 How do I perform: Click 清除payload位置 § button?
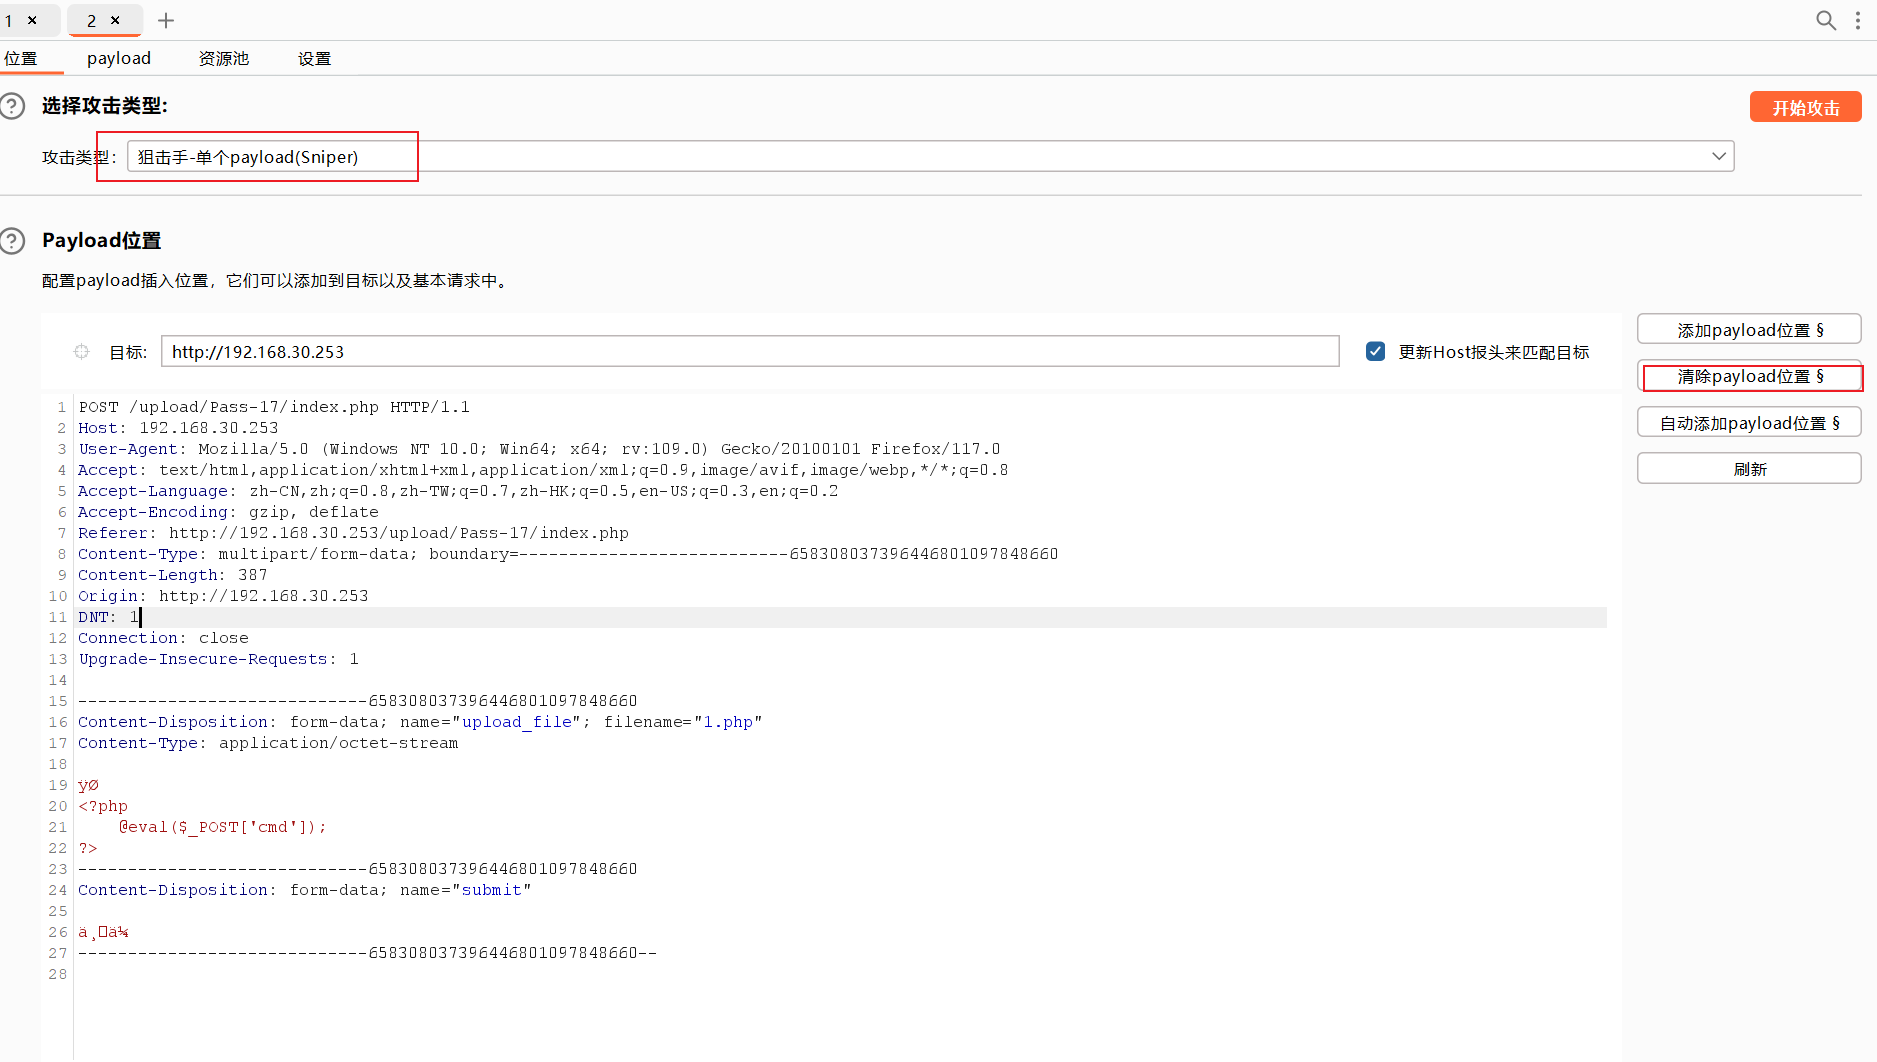[1749, 376]
